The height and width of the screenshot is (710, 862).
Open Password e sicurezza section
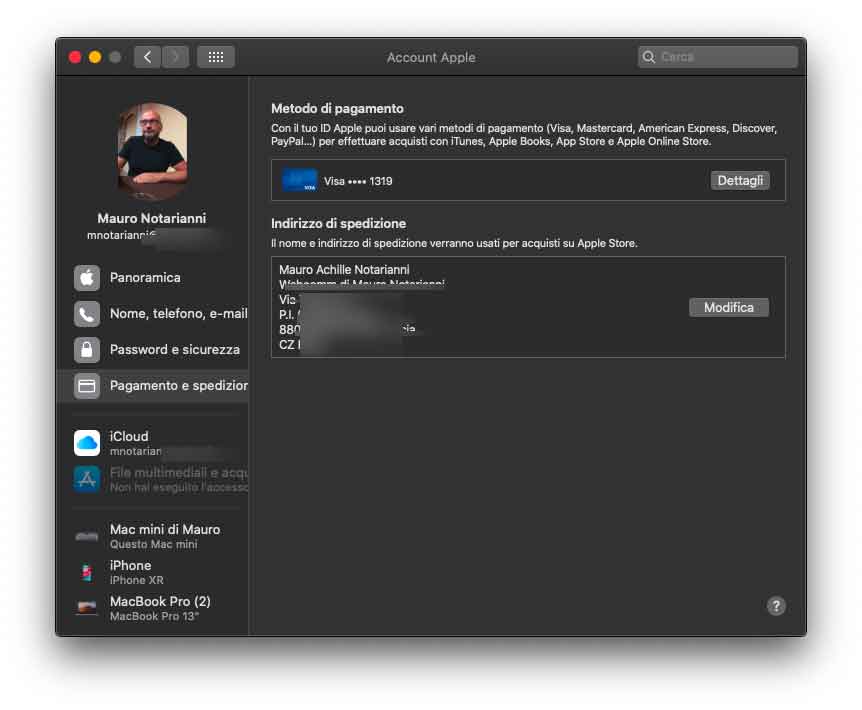(x=153, y=350)
